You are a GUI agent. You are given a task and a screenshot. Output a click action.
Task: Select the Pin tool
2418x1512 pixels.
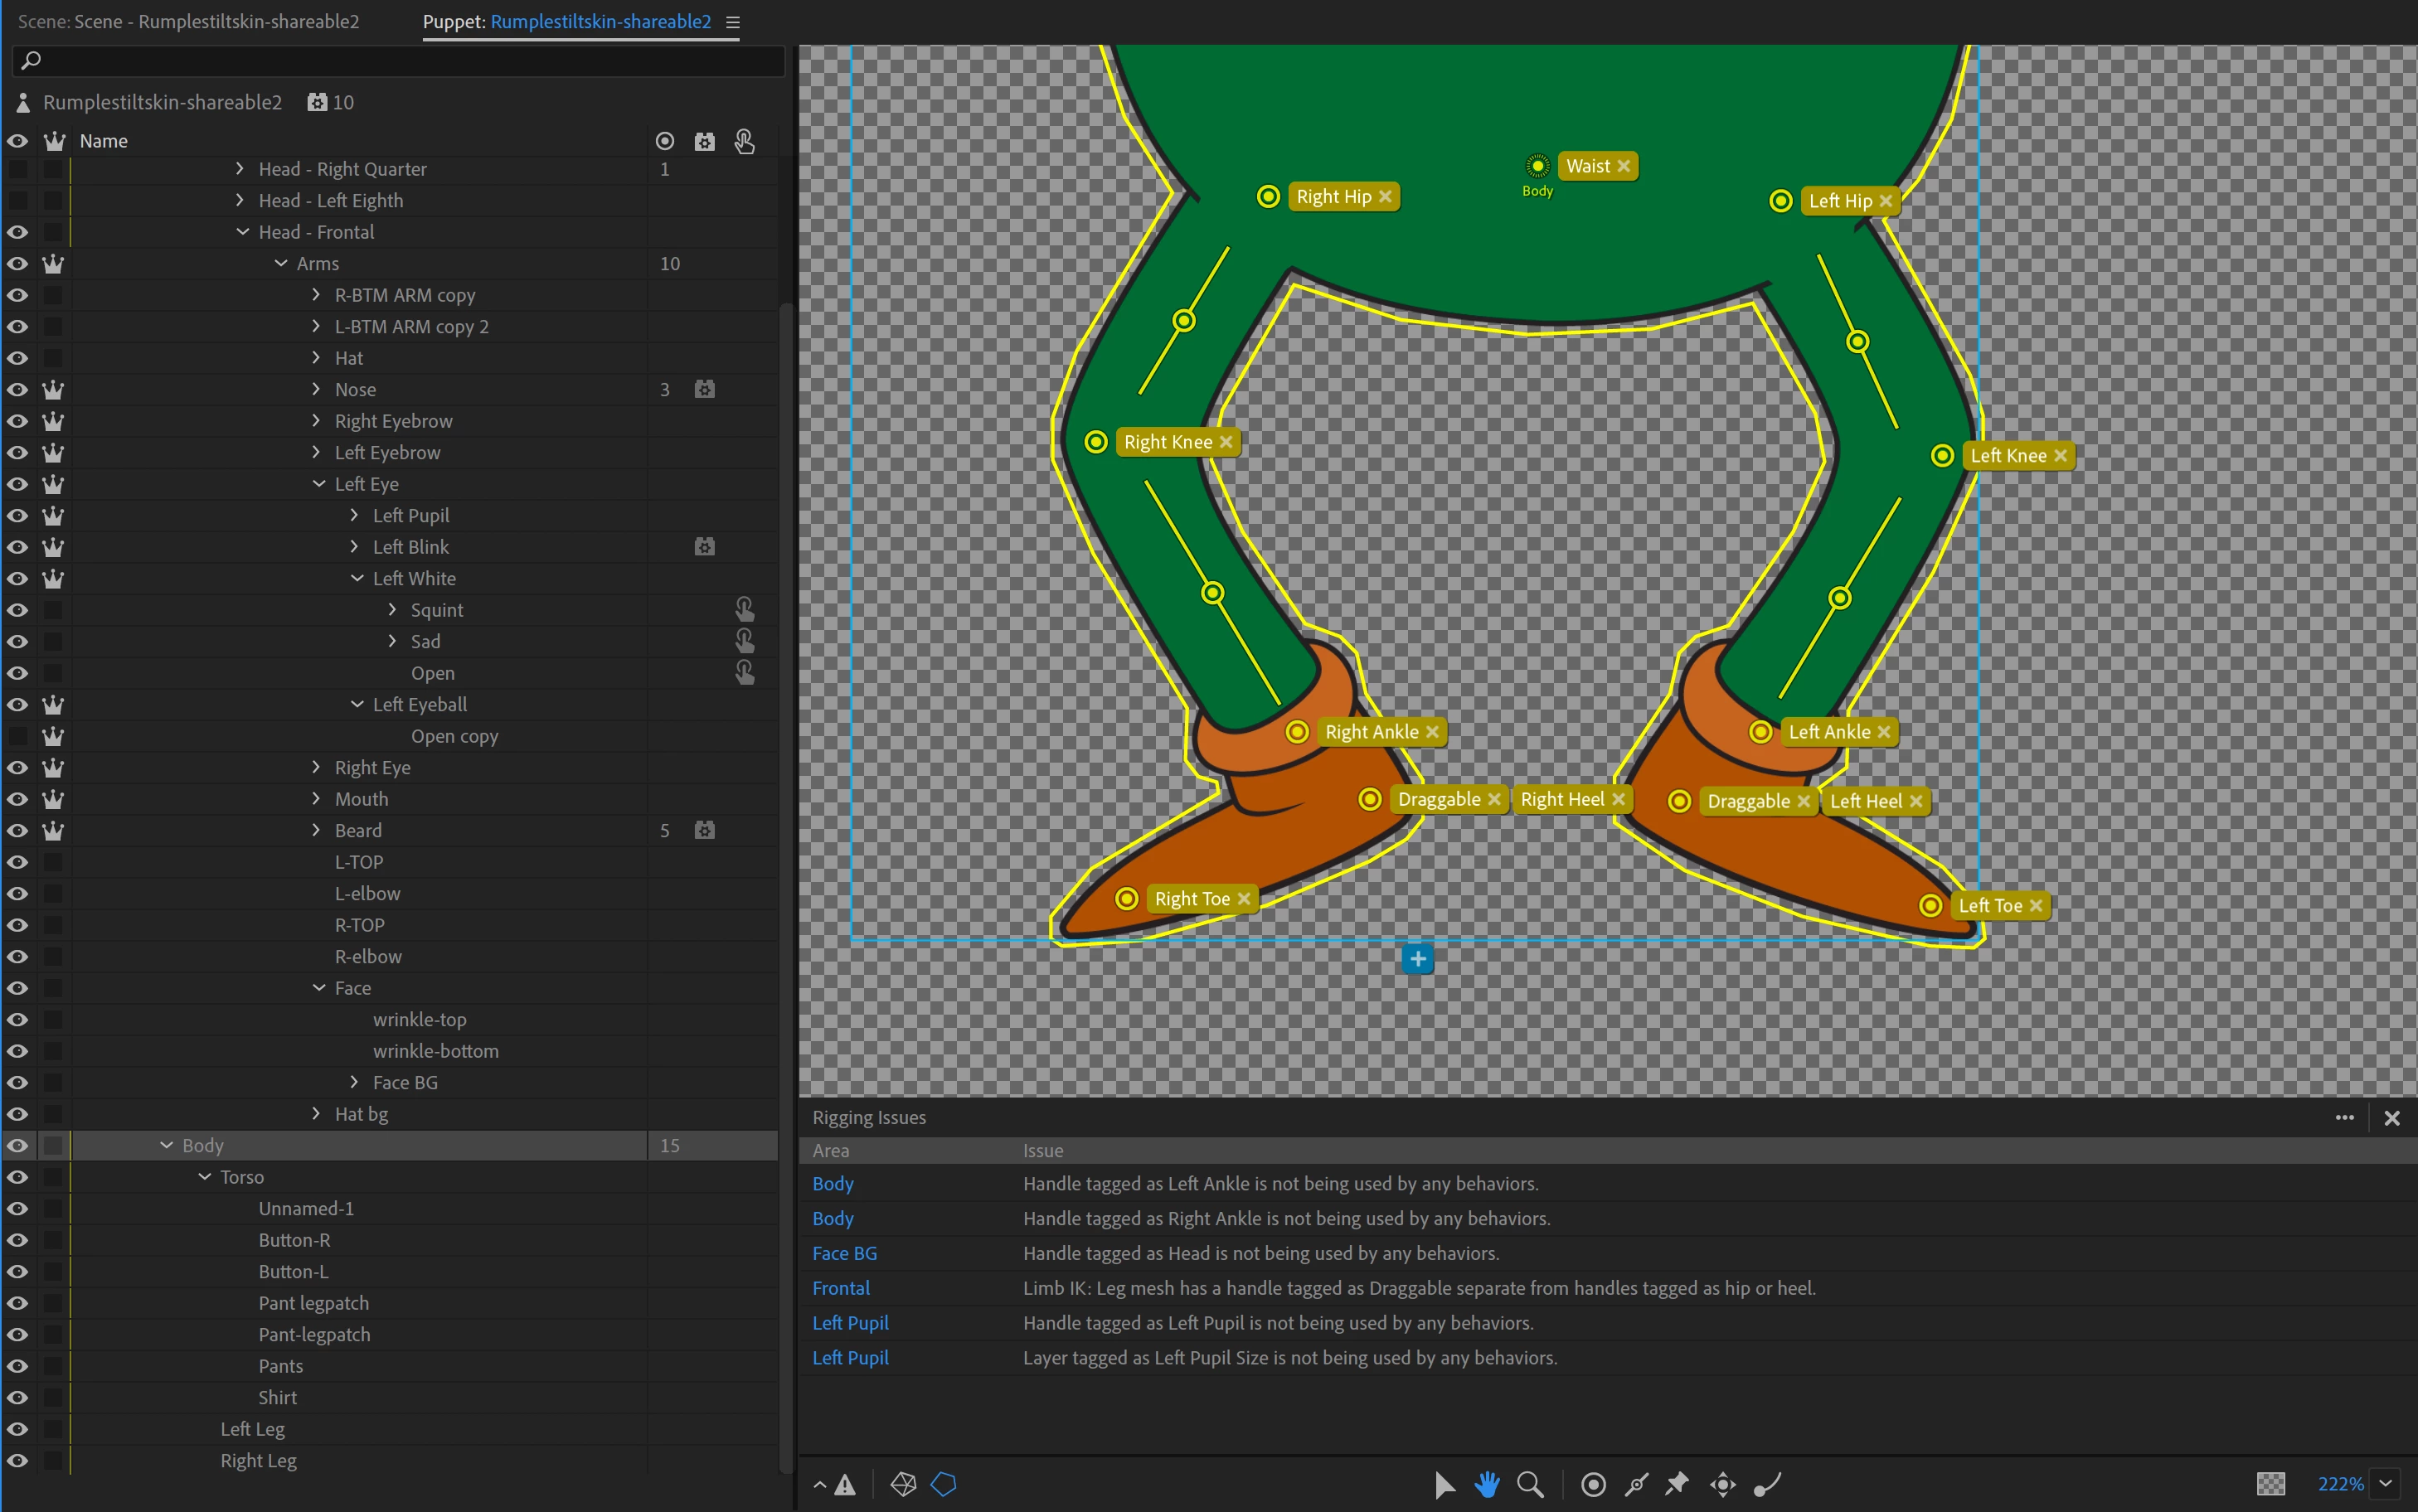point(1678,1484)
